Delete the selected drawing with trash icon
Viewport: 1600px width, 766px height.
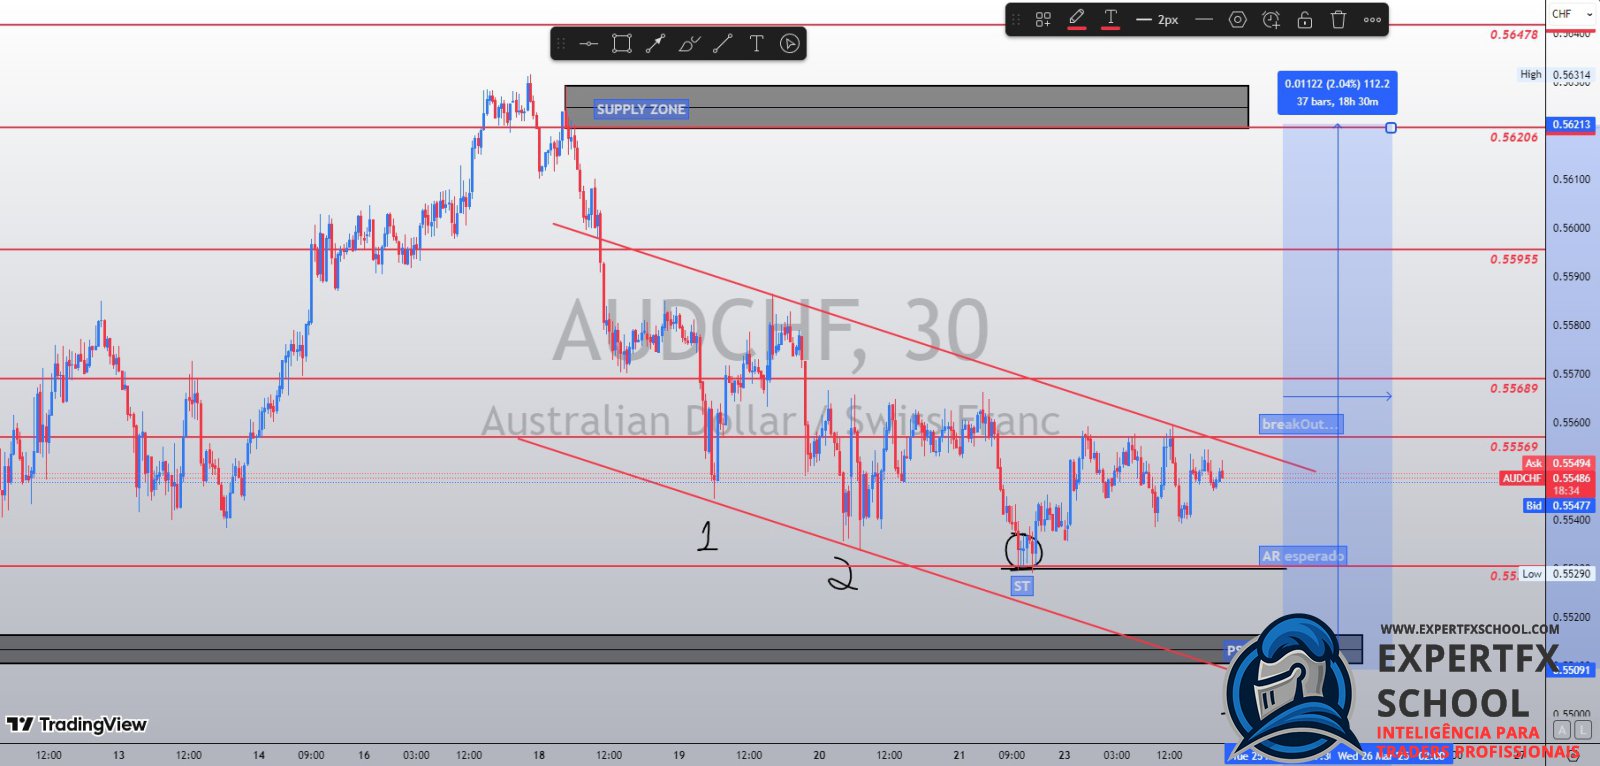pos(1339,19)
